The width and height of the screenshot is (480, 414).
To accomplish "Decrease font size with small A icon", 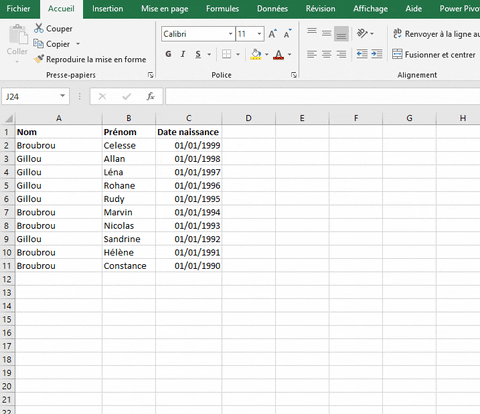I will point(287,34).
